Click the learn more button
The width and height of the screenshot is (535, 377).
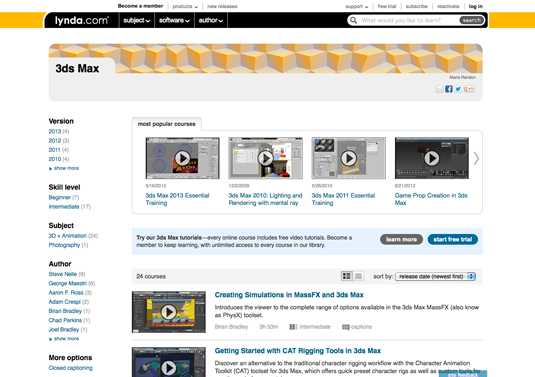coord(401,240)
